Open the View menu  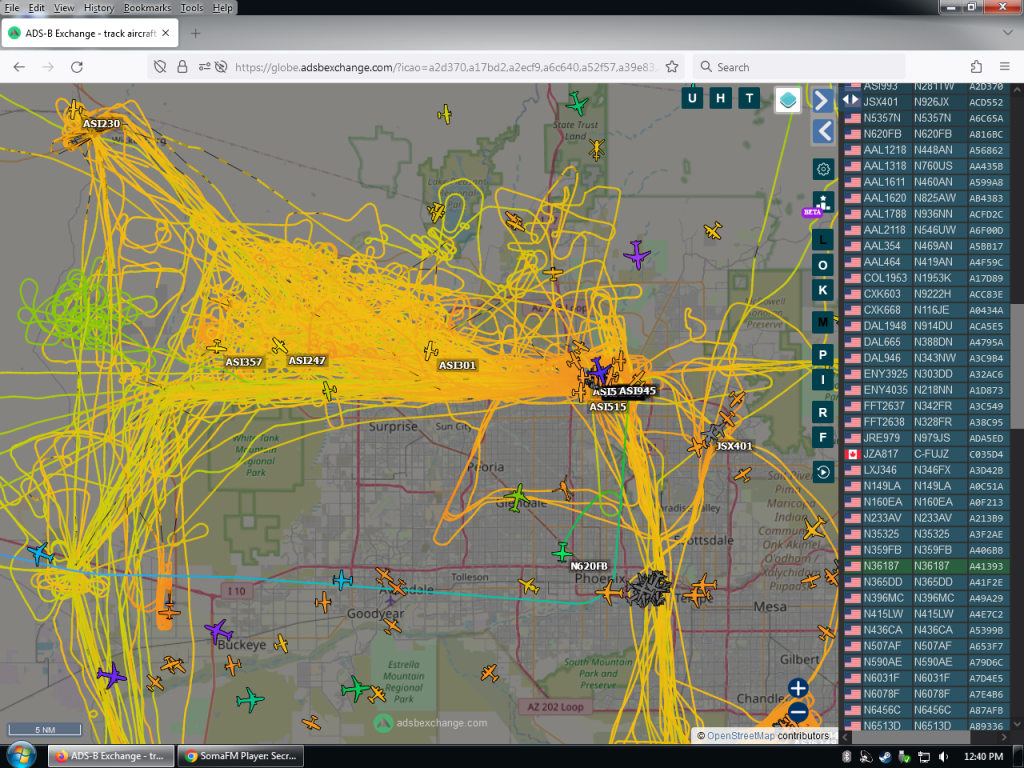point(64,8)
